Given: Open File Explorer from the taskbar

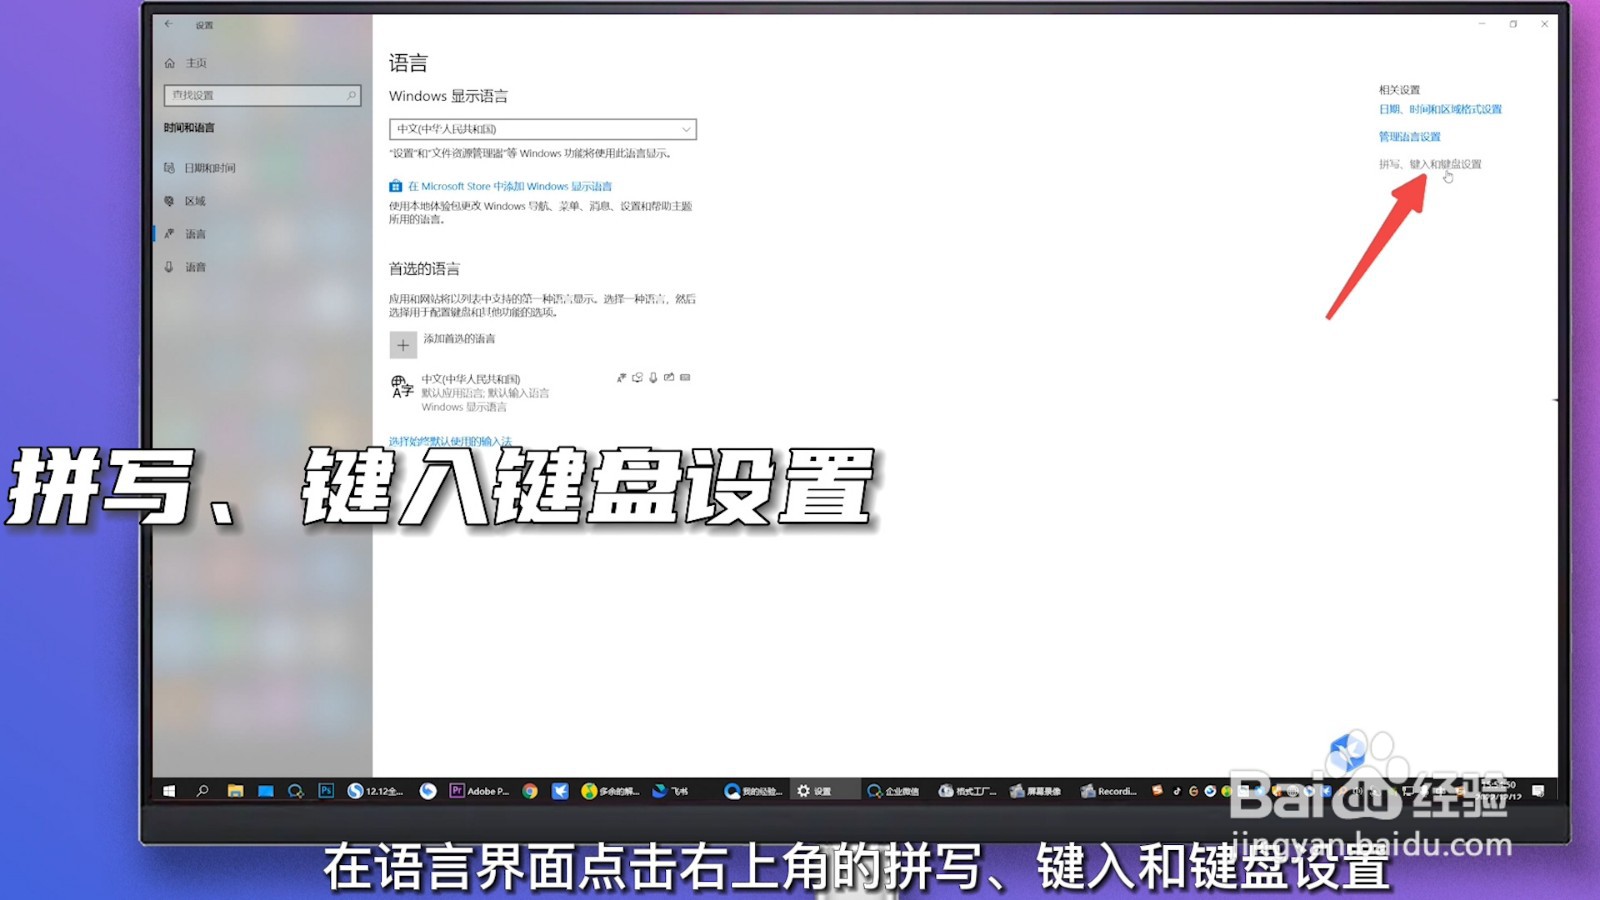Looking at the screenshot, I should (235, 791).
